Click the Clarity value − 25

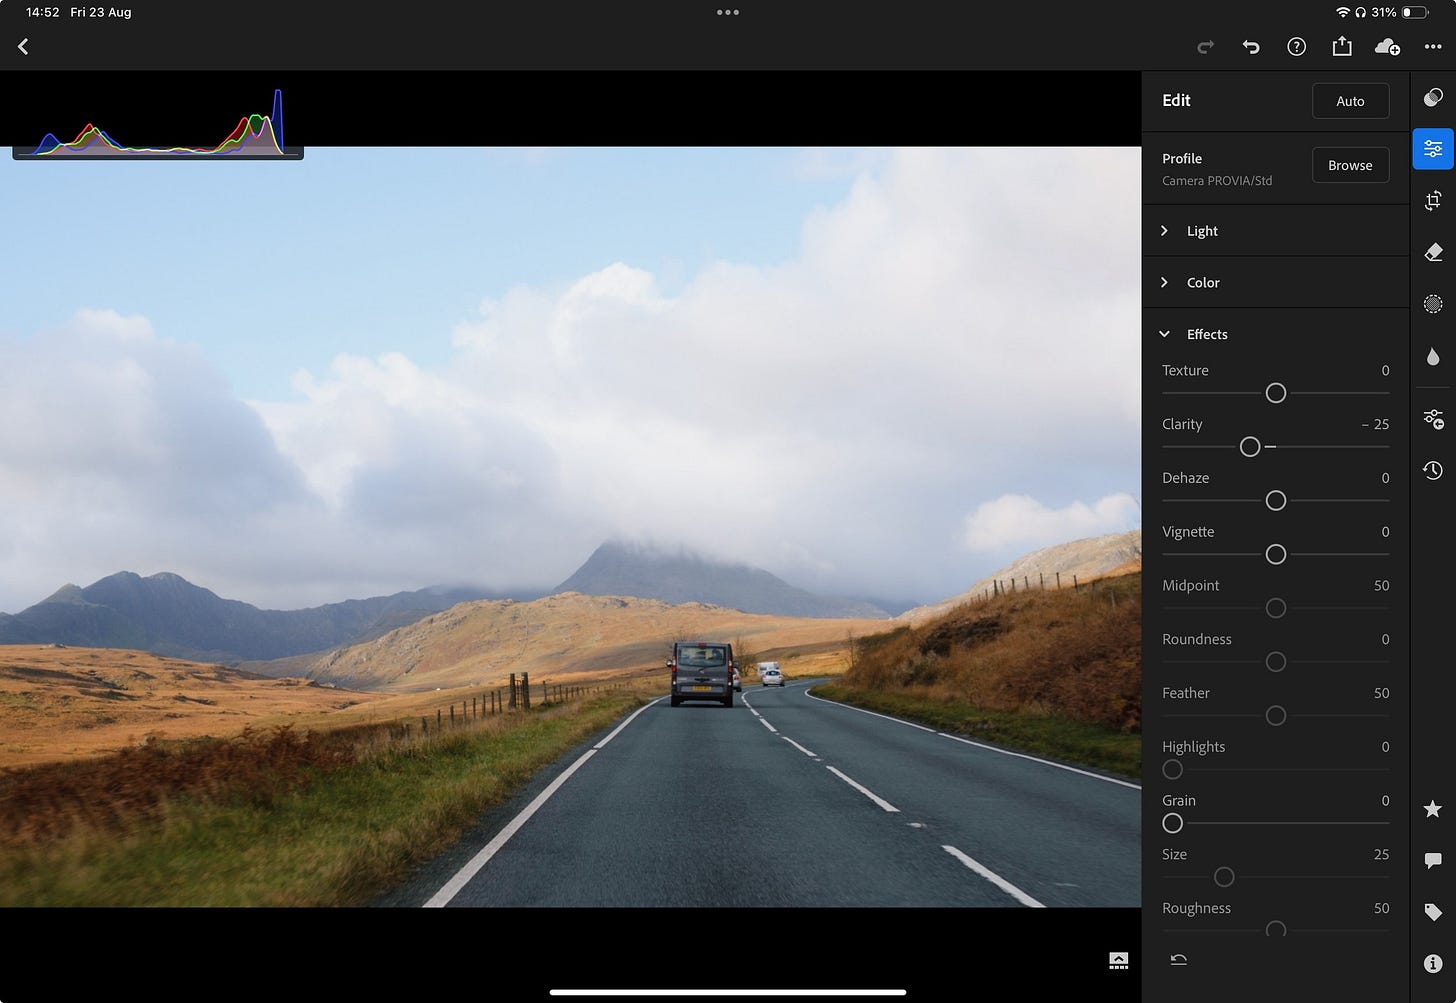click(x=1375, y=425)
